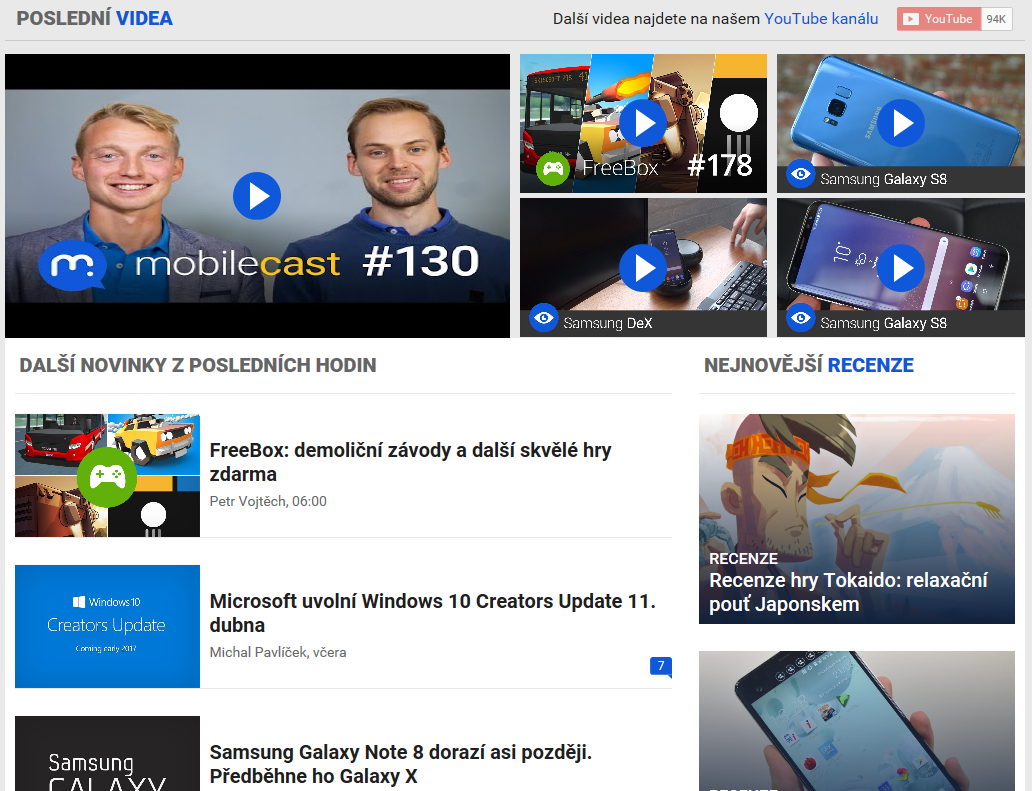Click the FreeBox article thumbnail with gamepad

point(107,475)
